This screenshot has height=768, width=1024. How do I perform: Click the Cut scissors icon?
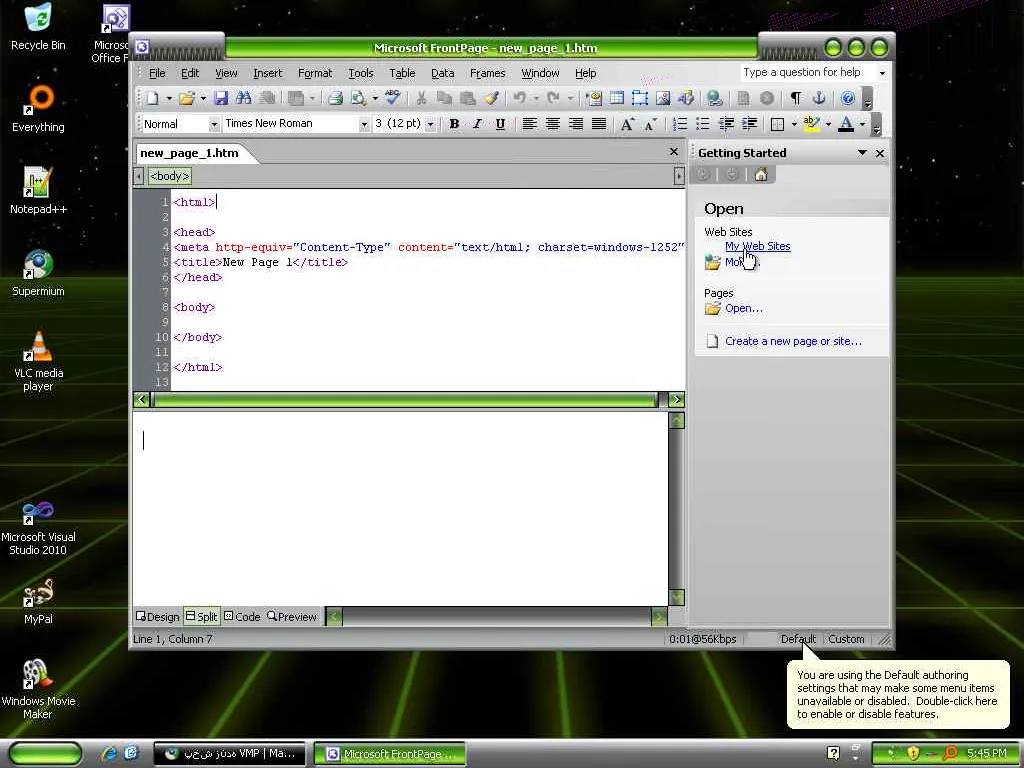(421, 98)
